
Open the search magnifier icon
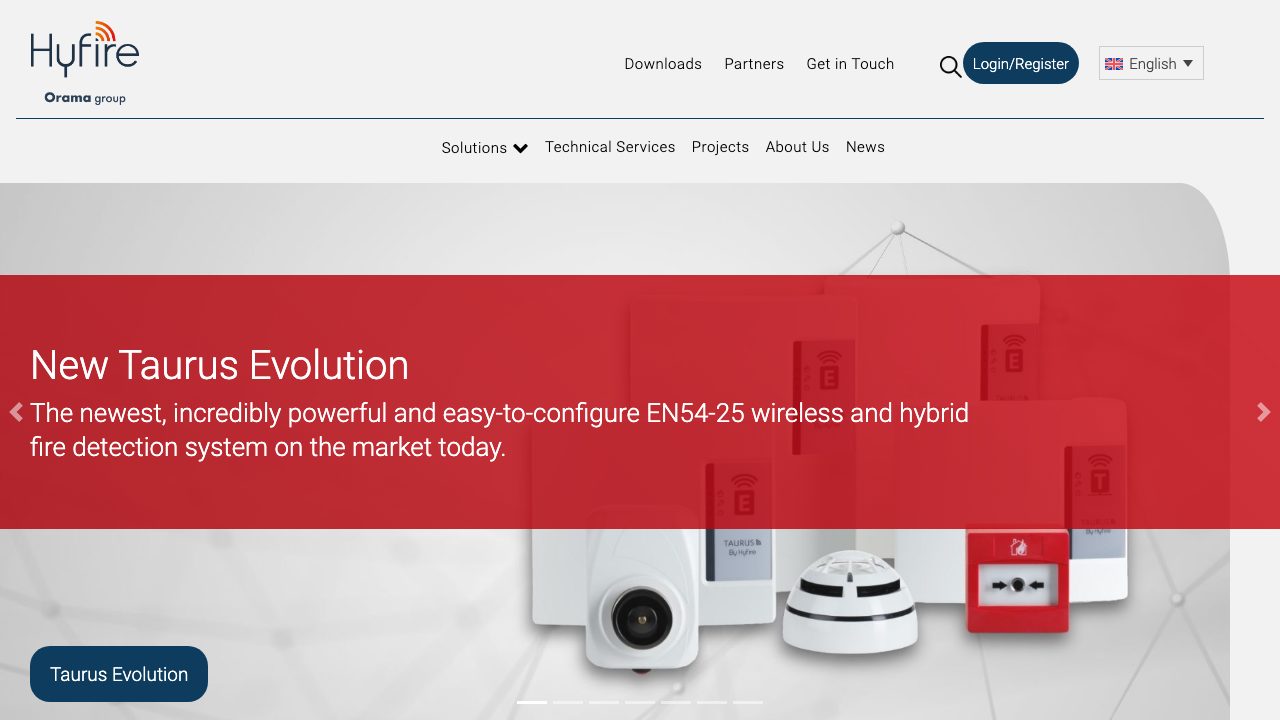point(950,67)
